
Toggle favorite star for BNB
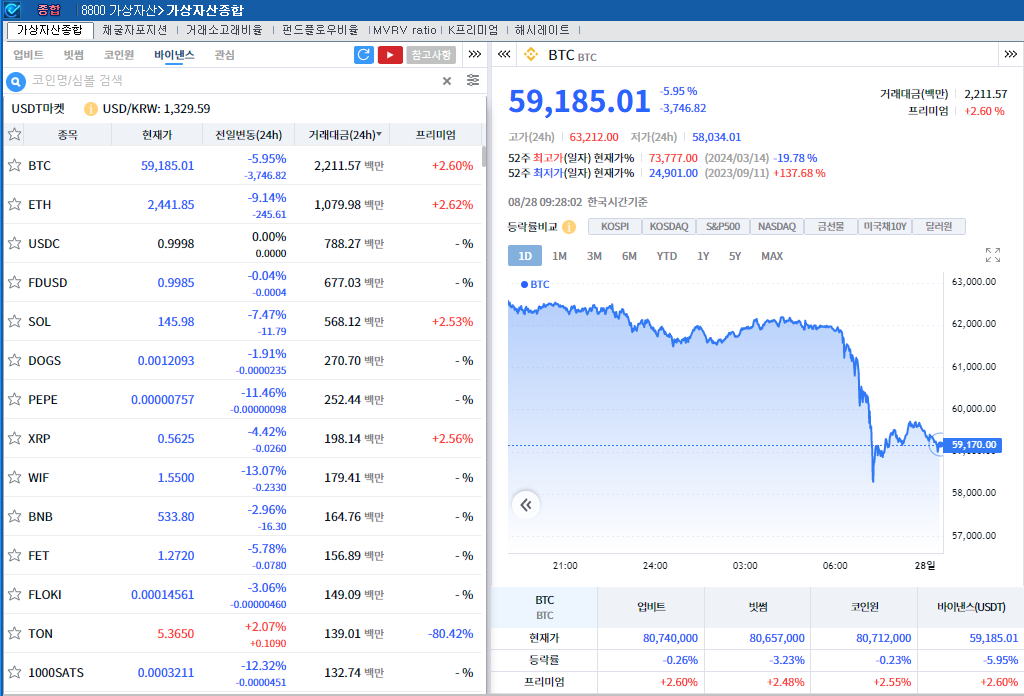(x=14, y=516)
